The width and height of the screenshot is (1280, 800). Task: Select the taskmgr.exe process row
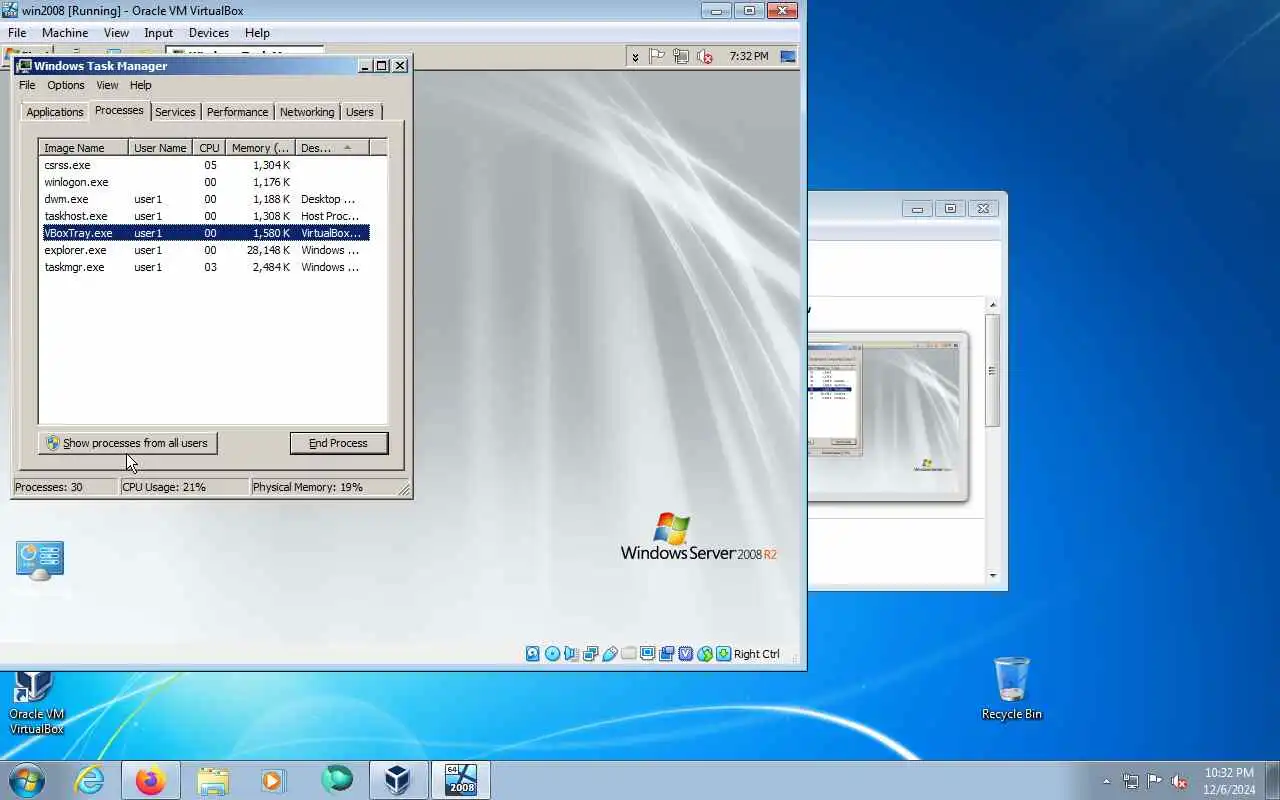pos(204,267)
